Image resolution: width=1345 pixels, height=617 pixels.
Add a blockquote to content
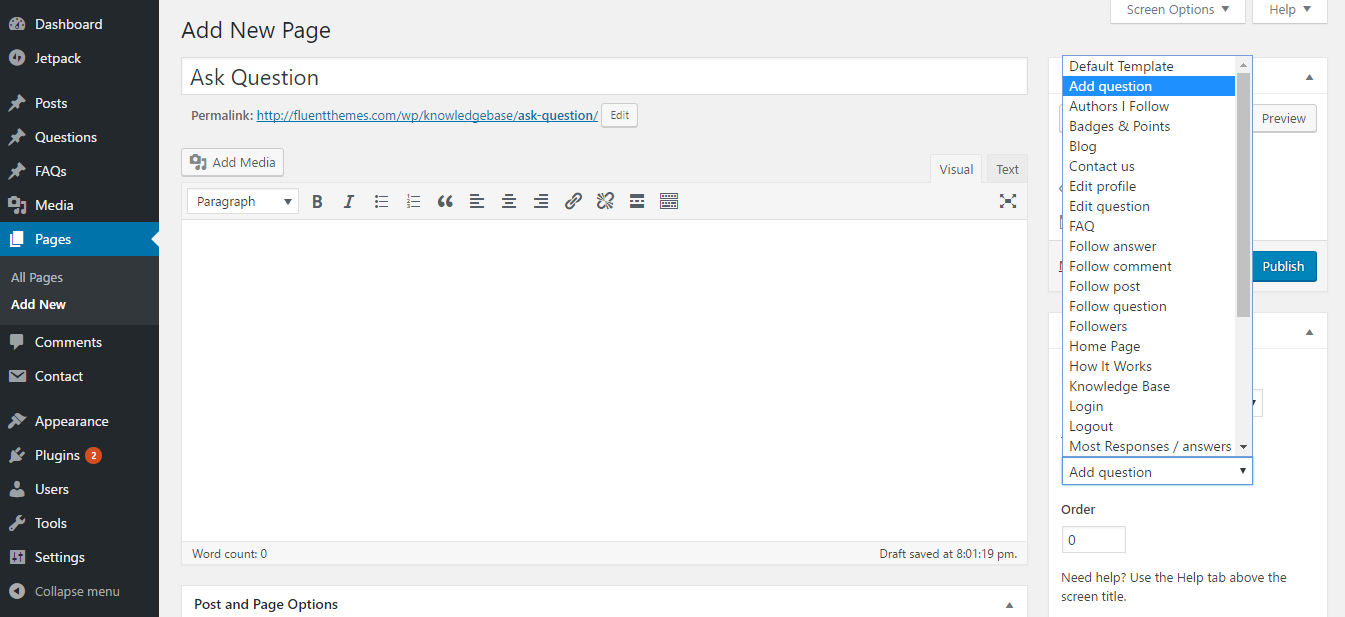click(445, 202)
